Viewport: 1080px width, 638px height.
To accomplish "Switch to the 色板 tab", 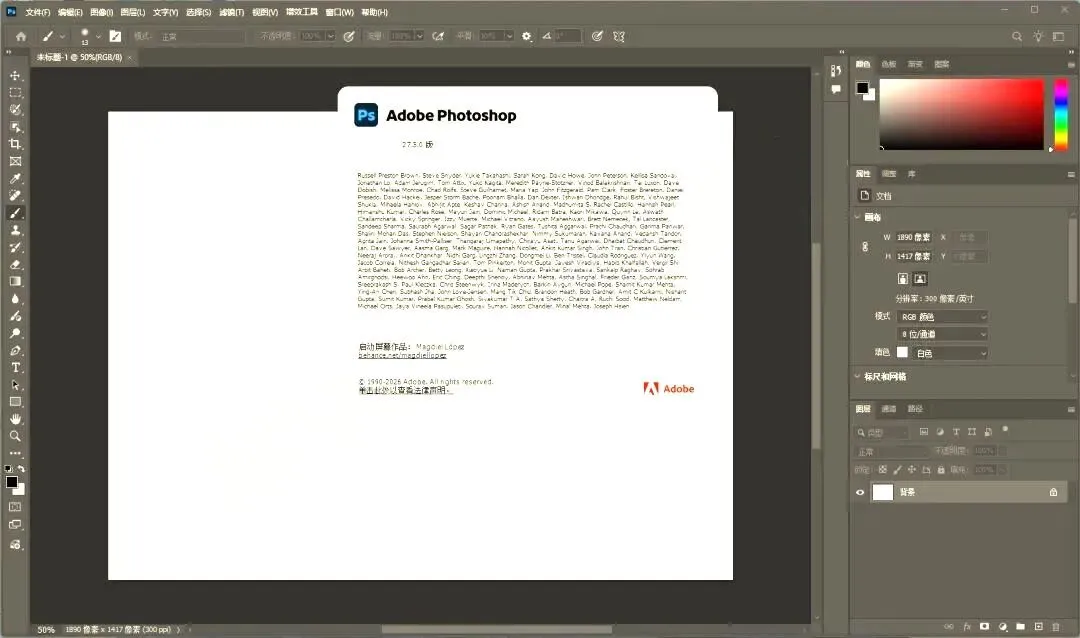I will (889, 64).
